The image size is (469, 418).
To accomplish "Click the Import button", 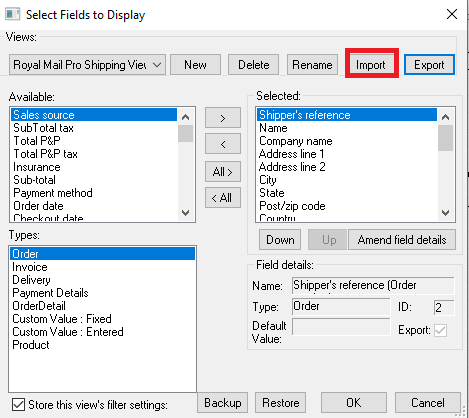I will 371,65.
